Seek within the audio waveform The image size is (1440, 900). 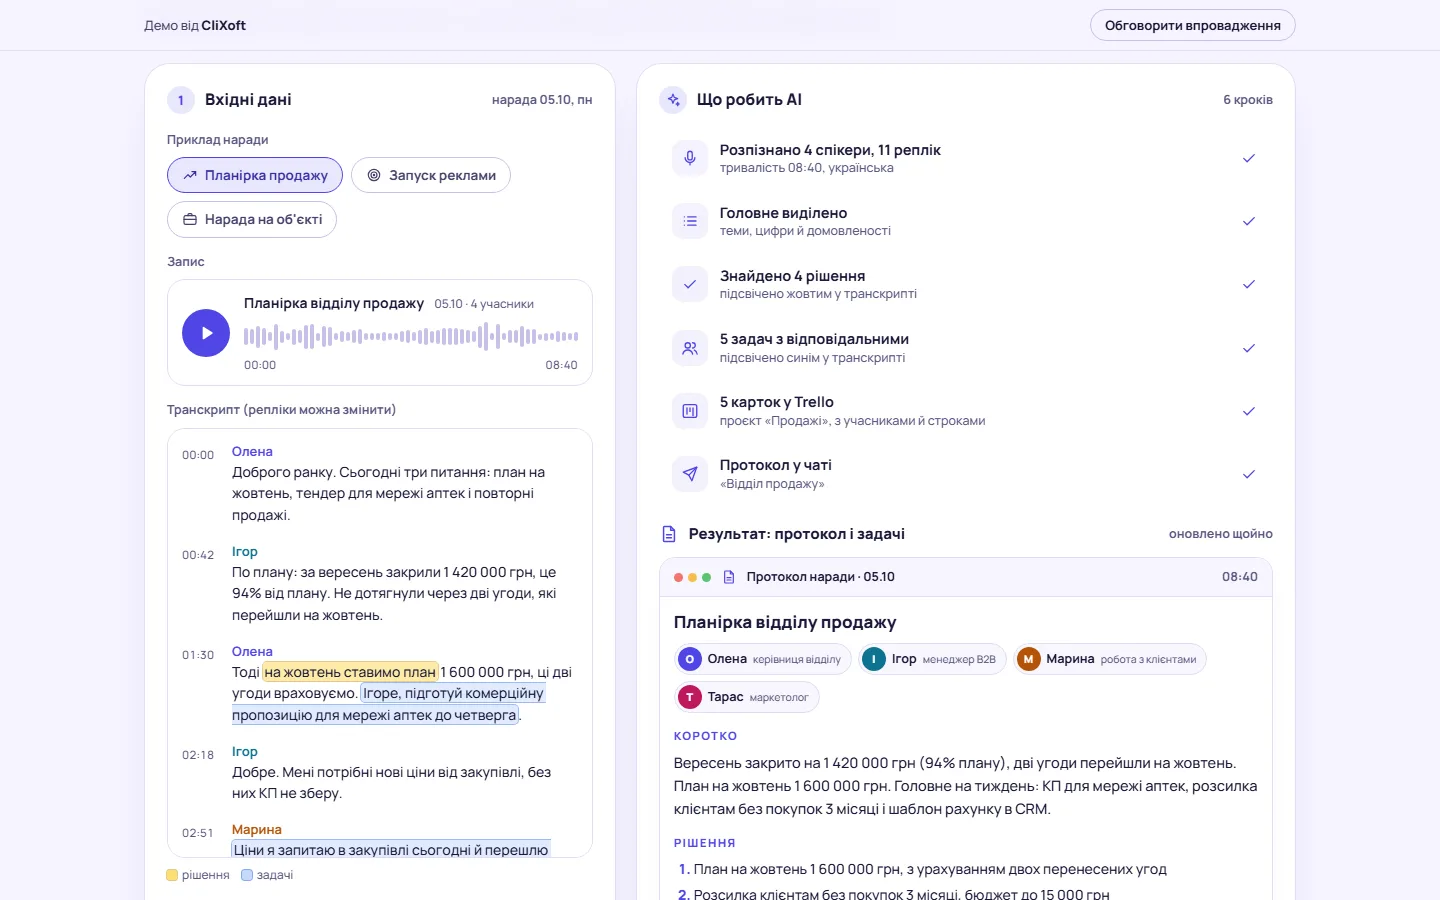point(411,337)
